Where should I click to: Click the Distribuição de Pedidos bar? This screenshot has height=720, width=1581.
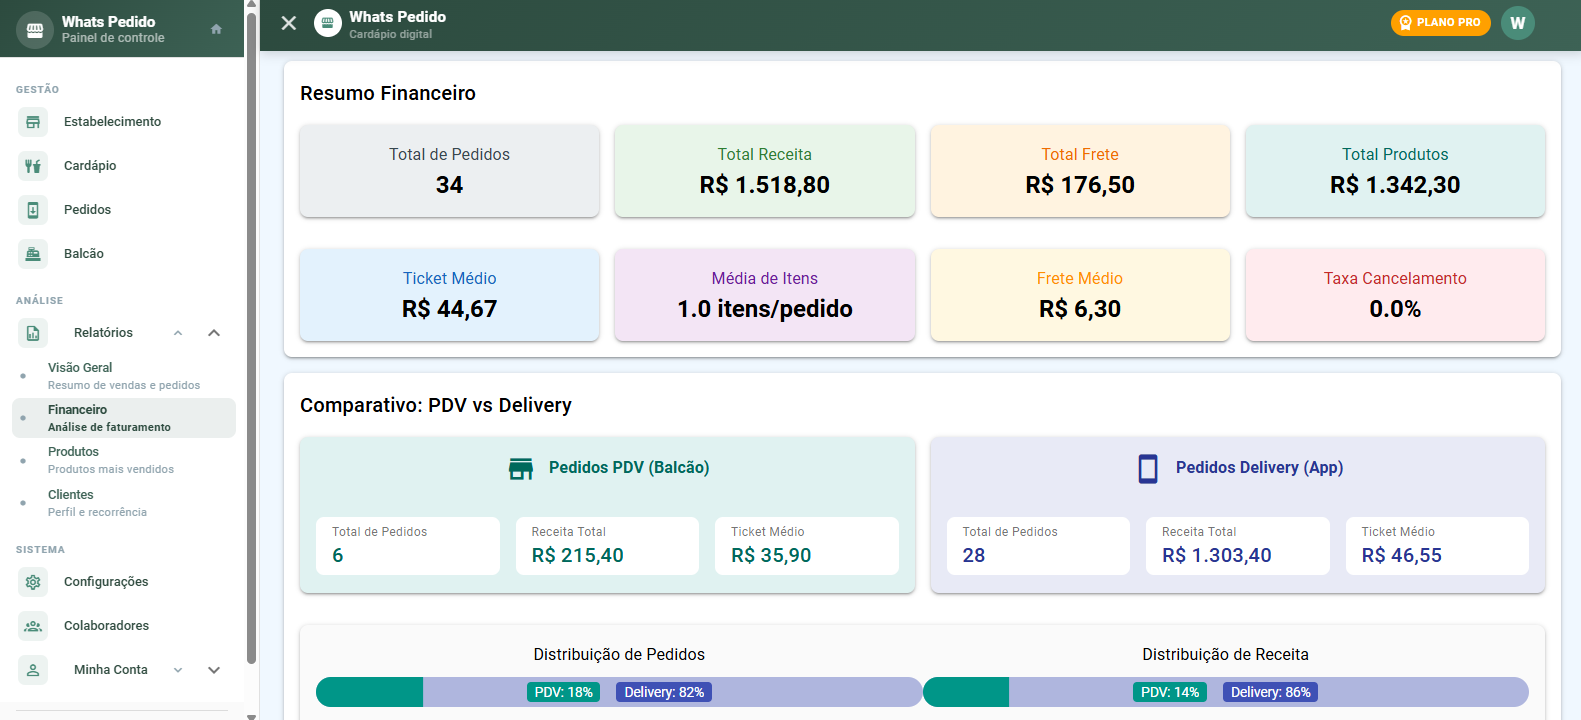(x=619, y=692)
